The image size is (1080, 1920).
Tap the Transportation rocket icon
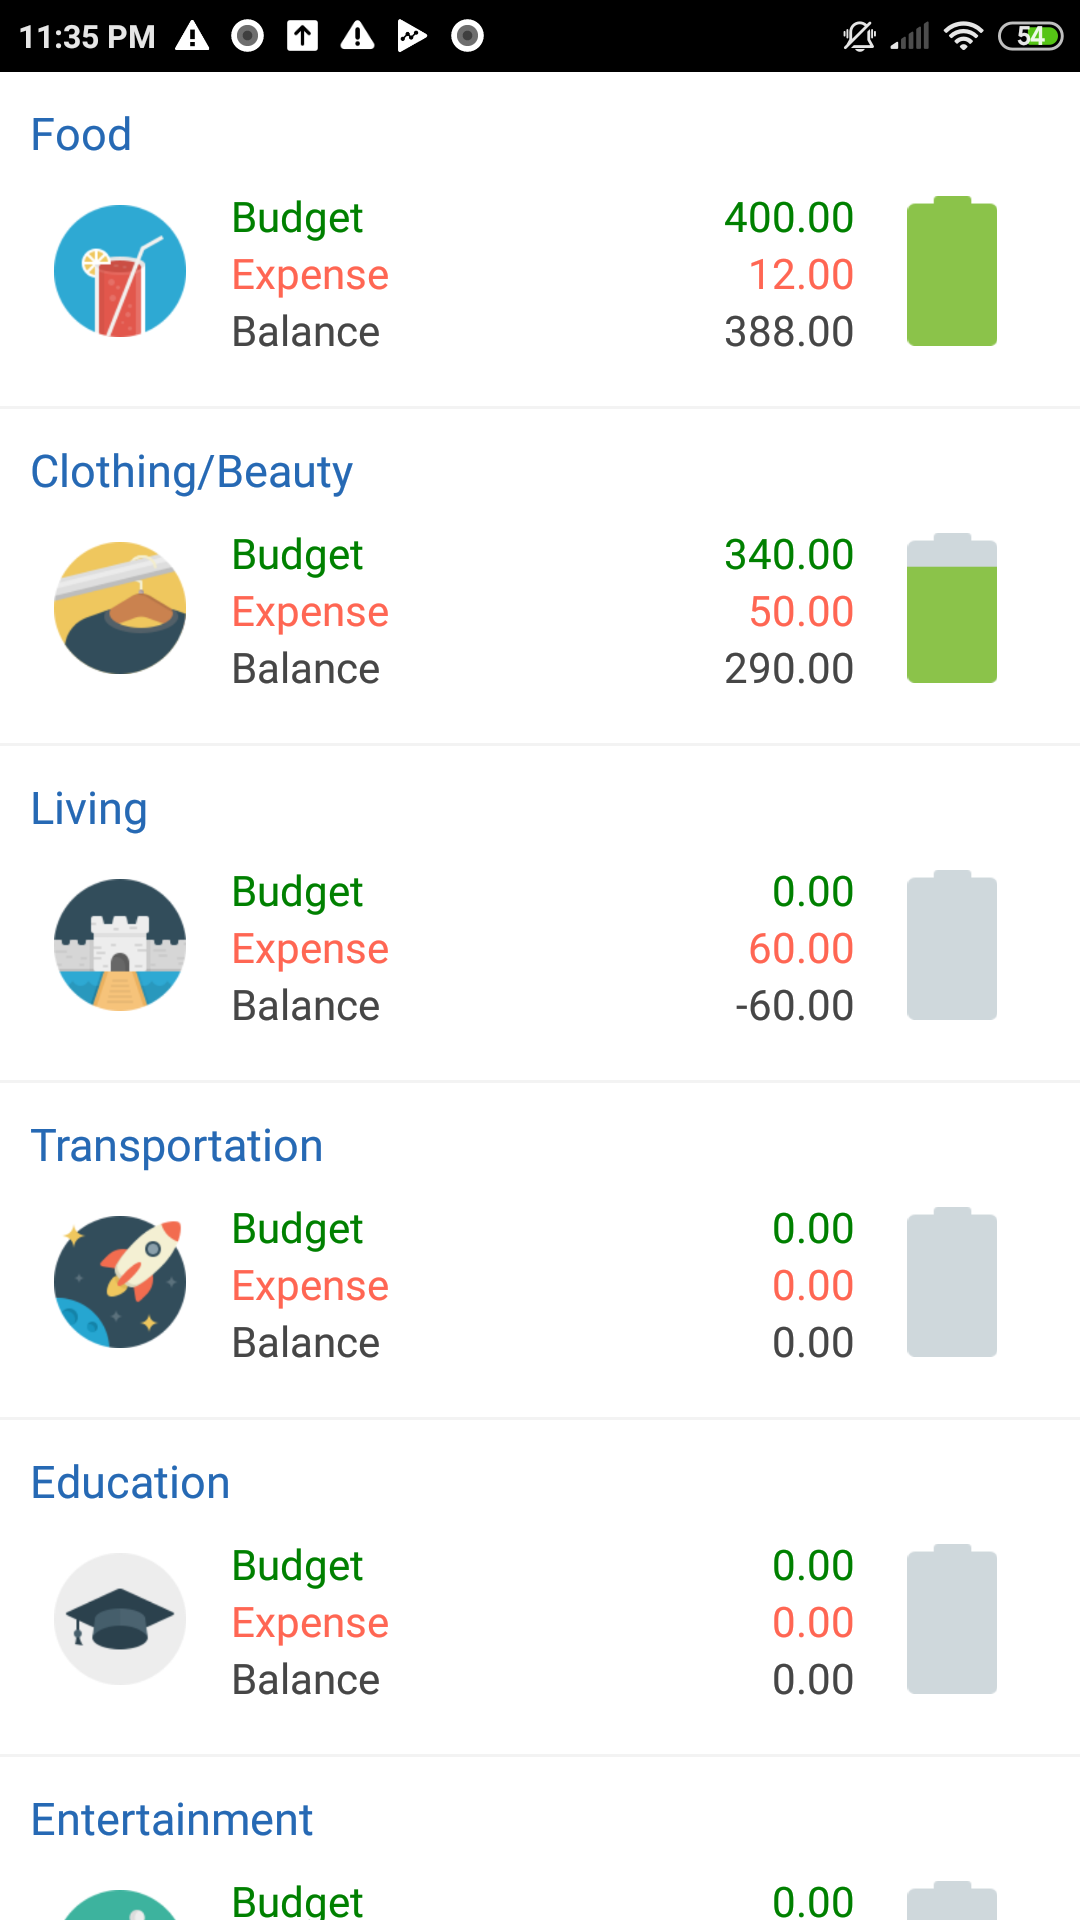(x=120, y=1282)
